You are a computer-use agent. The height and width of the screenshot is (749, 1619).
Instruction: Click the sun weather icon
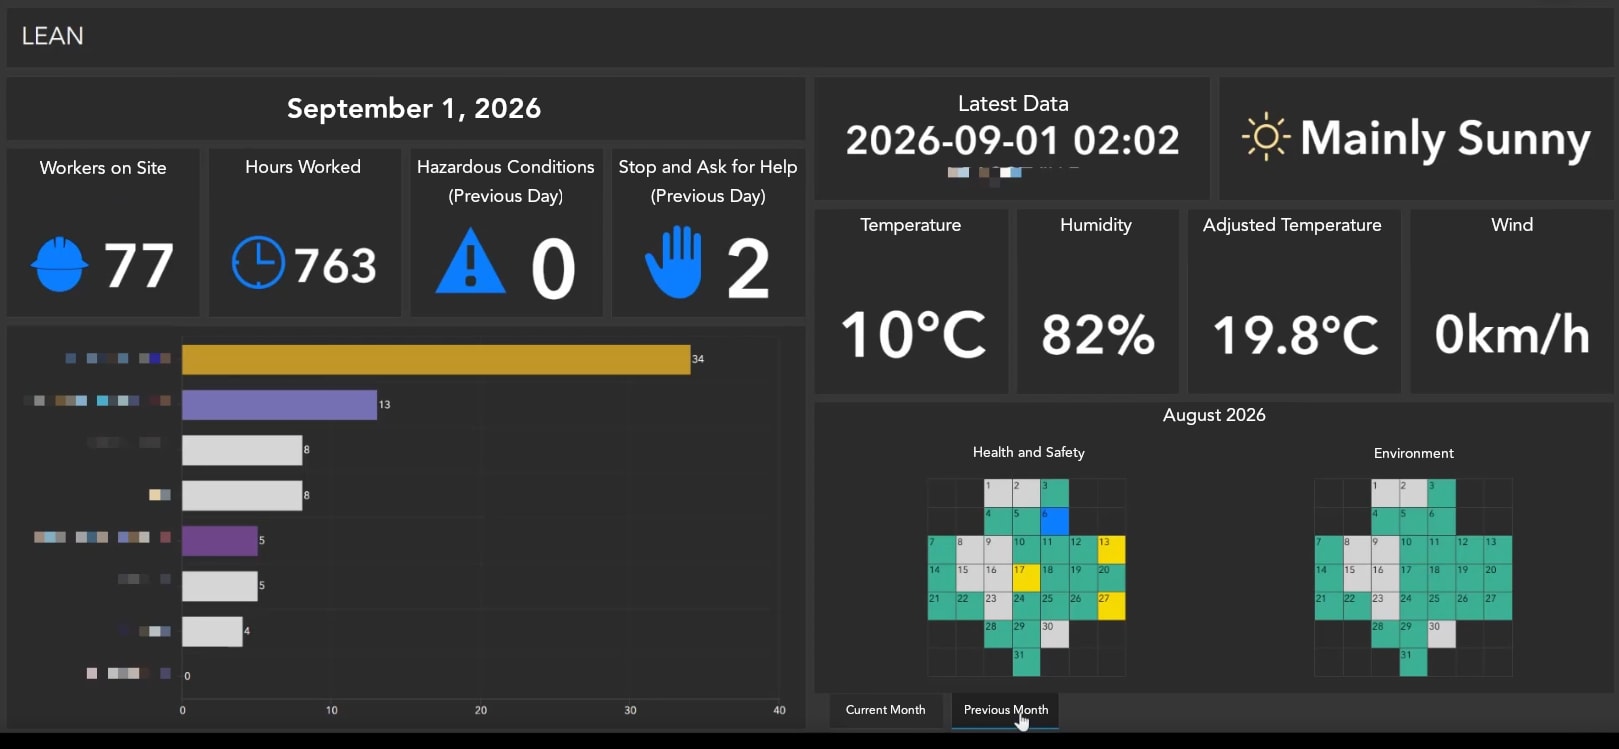tap(1266, 137)
